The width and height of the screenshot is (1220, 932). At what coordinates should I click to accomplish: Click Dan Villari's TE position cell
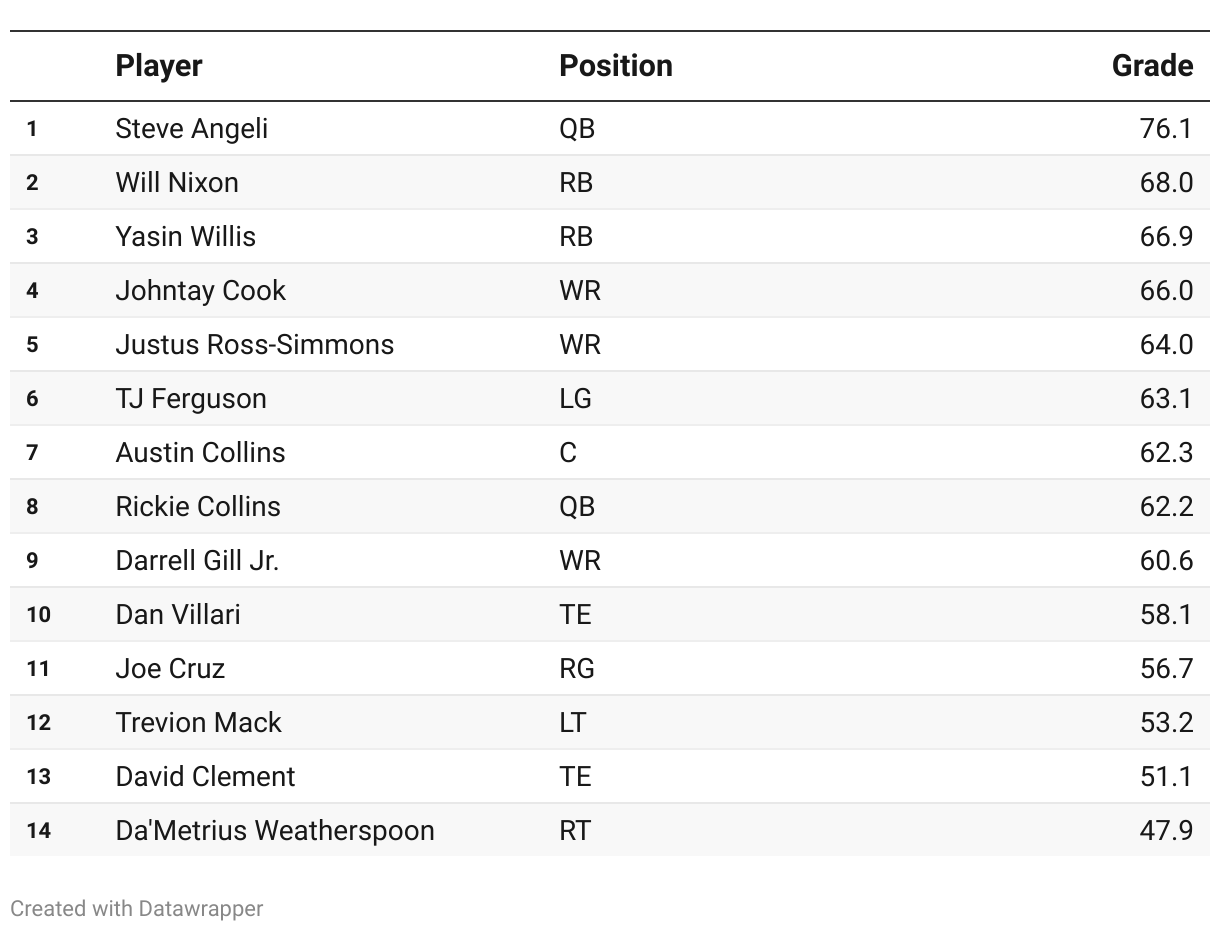tap(576, 615)
